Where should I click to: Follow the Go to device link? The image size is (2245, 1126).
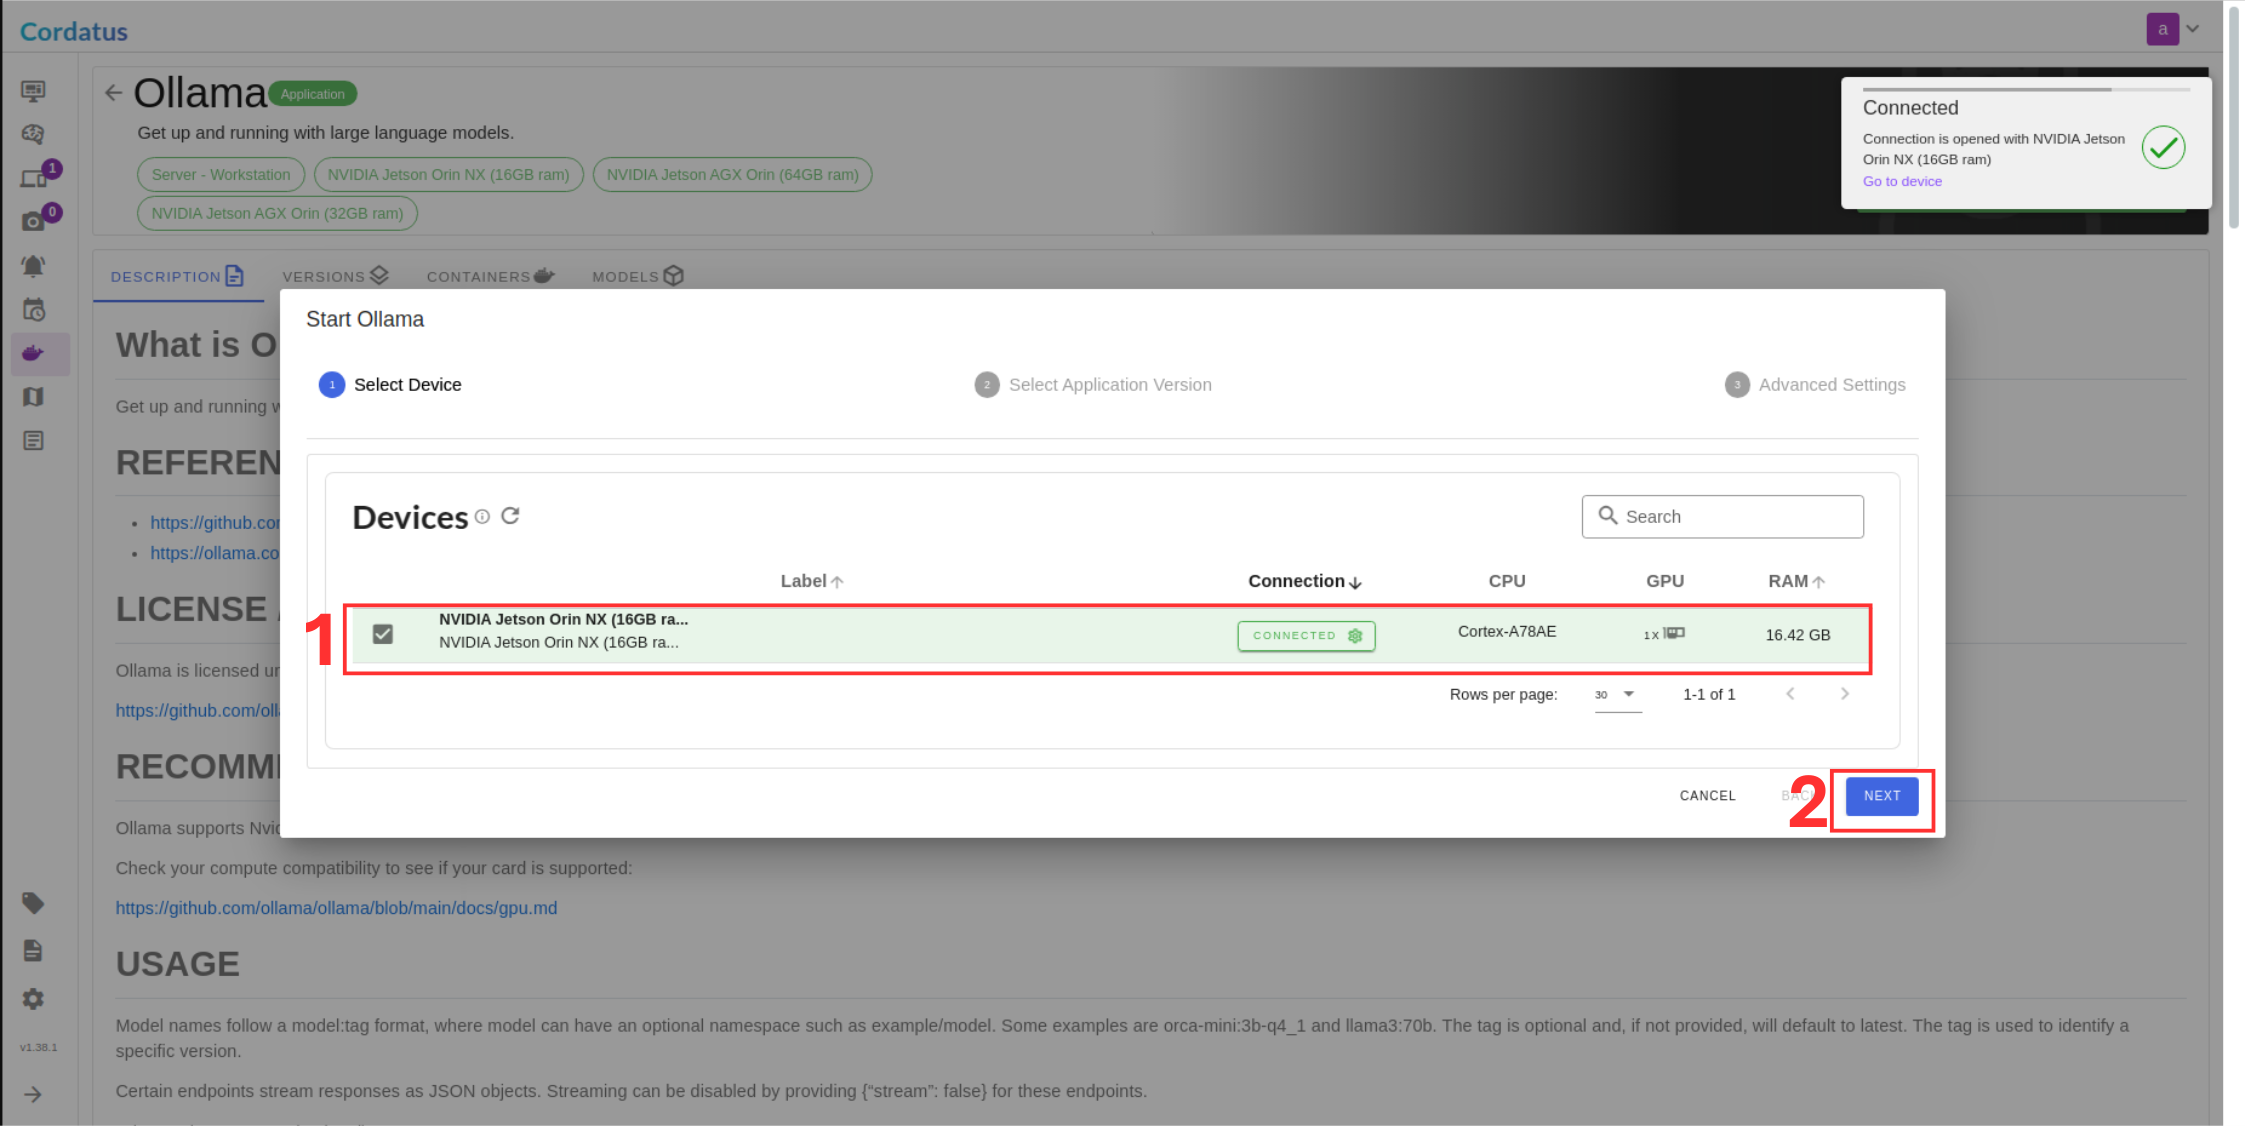(x=1901, y=181)
